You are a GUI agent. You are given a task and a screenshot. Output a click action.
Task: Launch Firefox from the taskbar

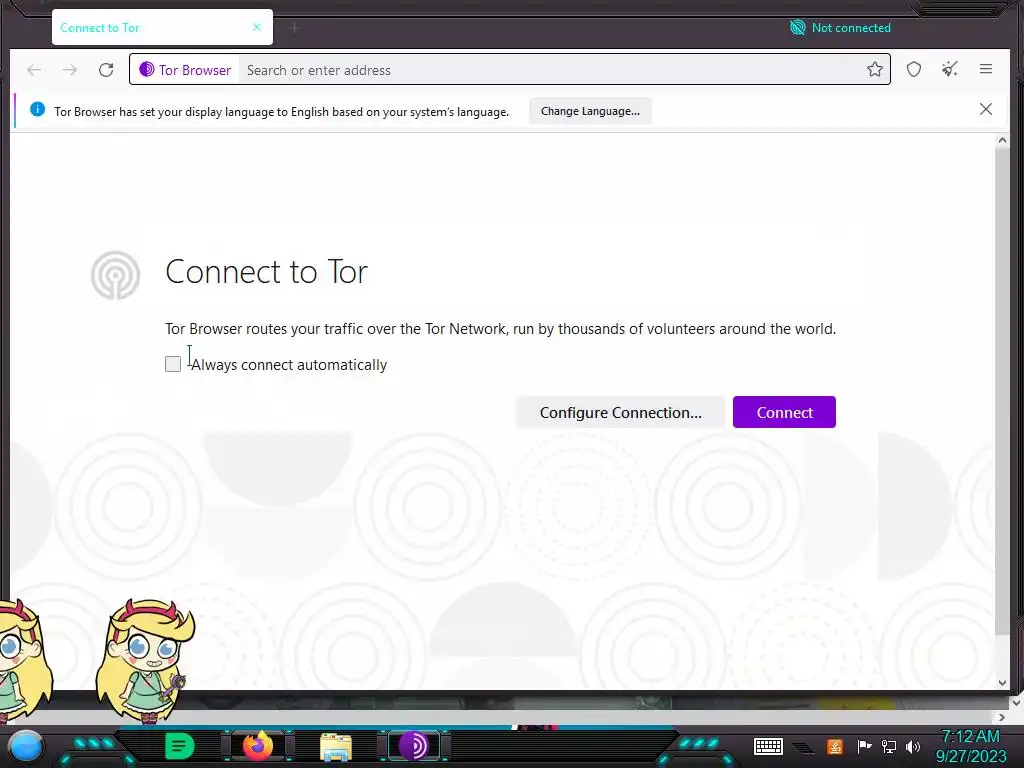pos(257,746)
